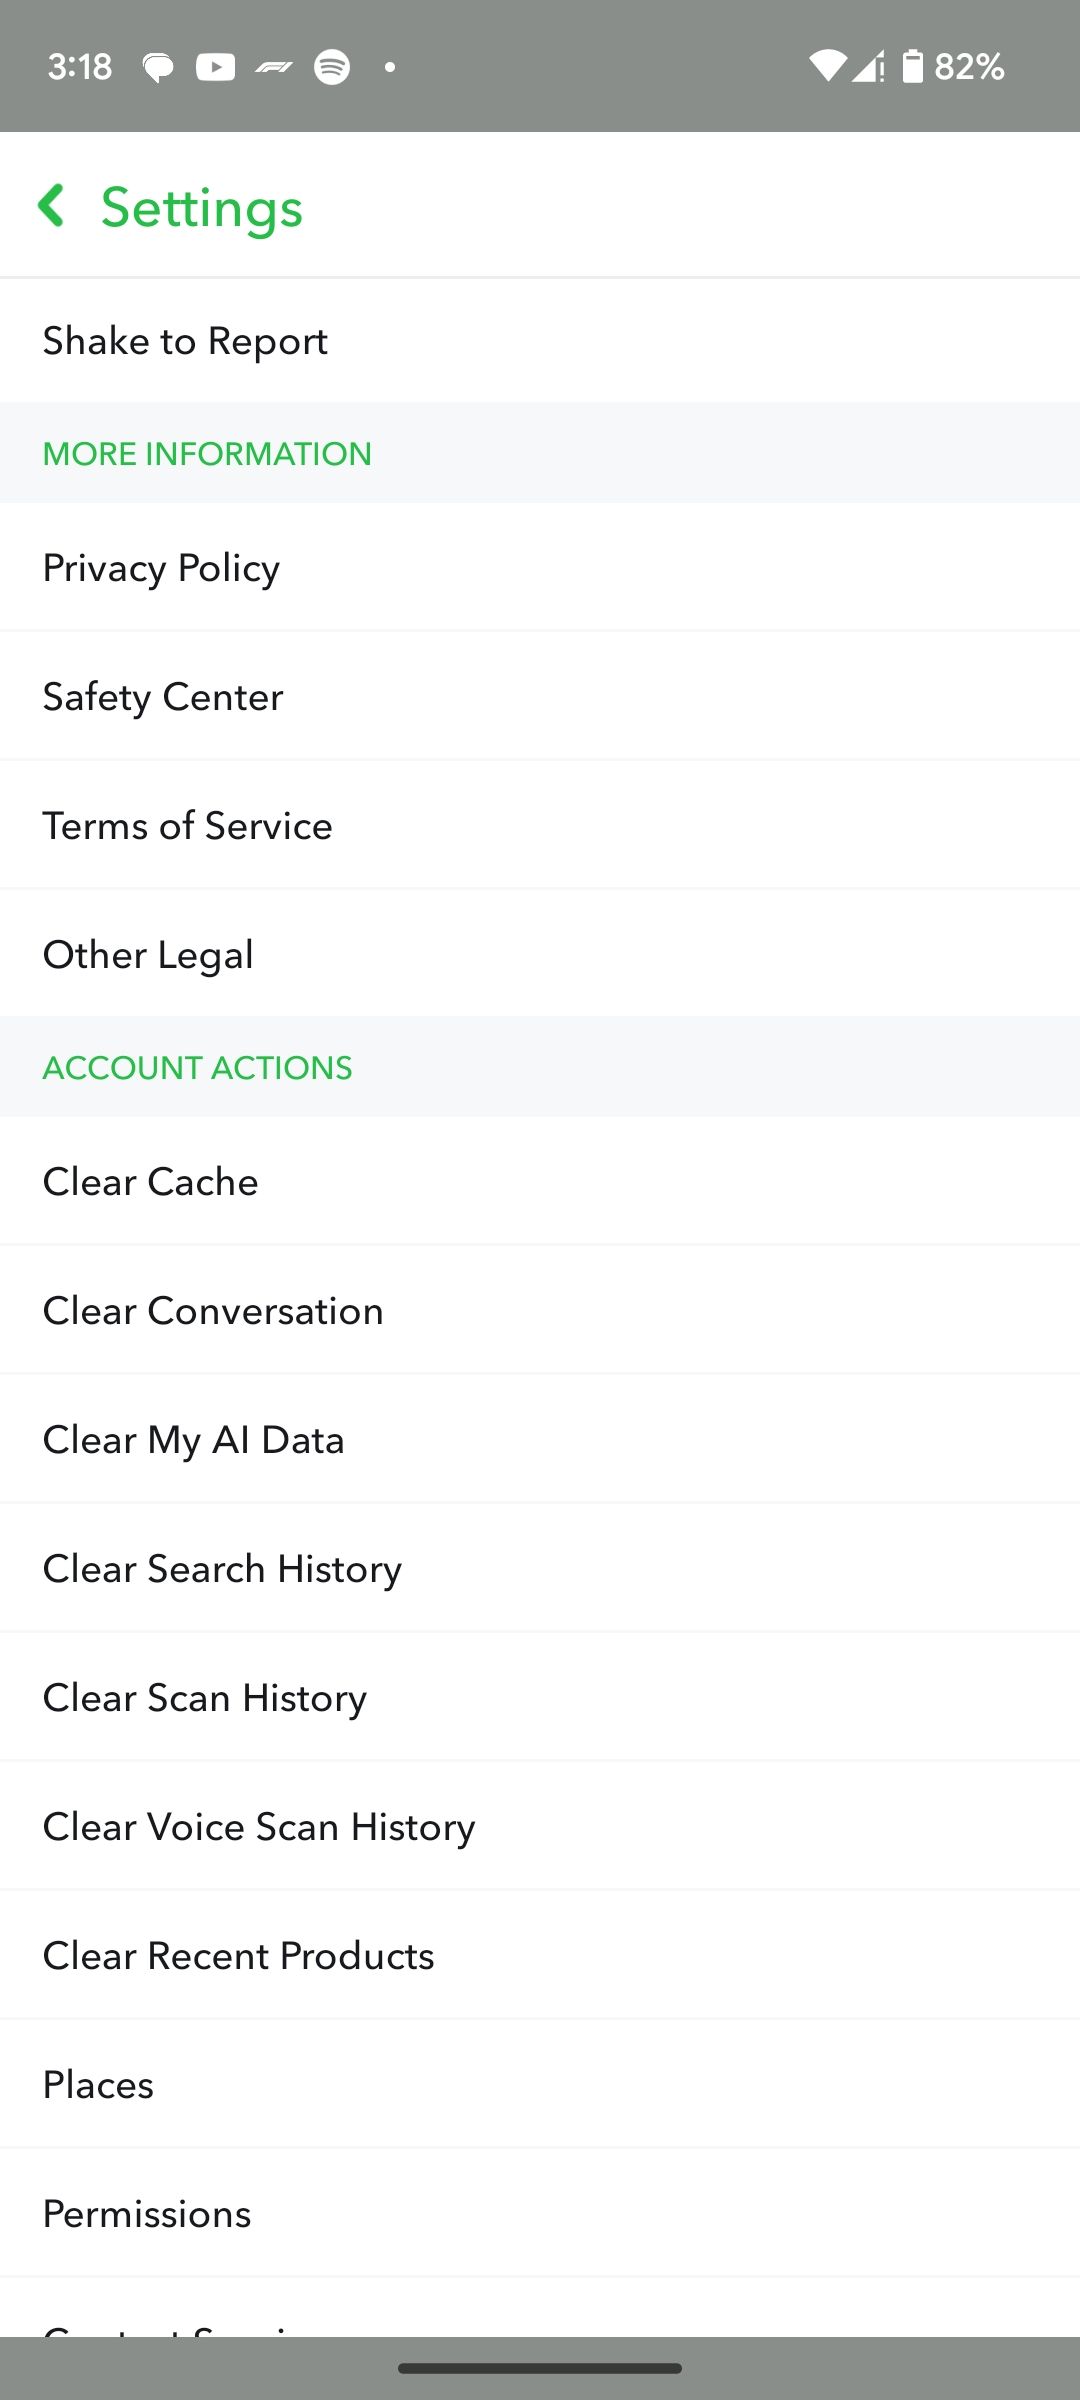Tap the YouTube notification icon
Viewport: 1080px width, 2400px height.
pos(215,67)
